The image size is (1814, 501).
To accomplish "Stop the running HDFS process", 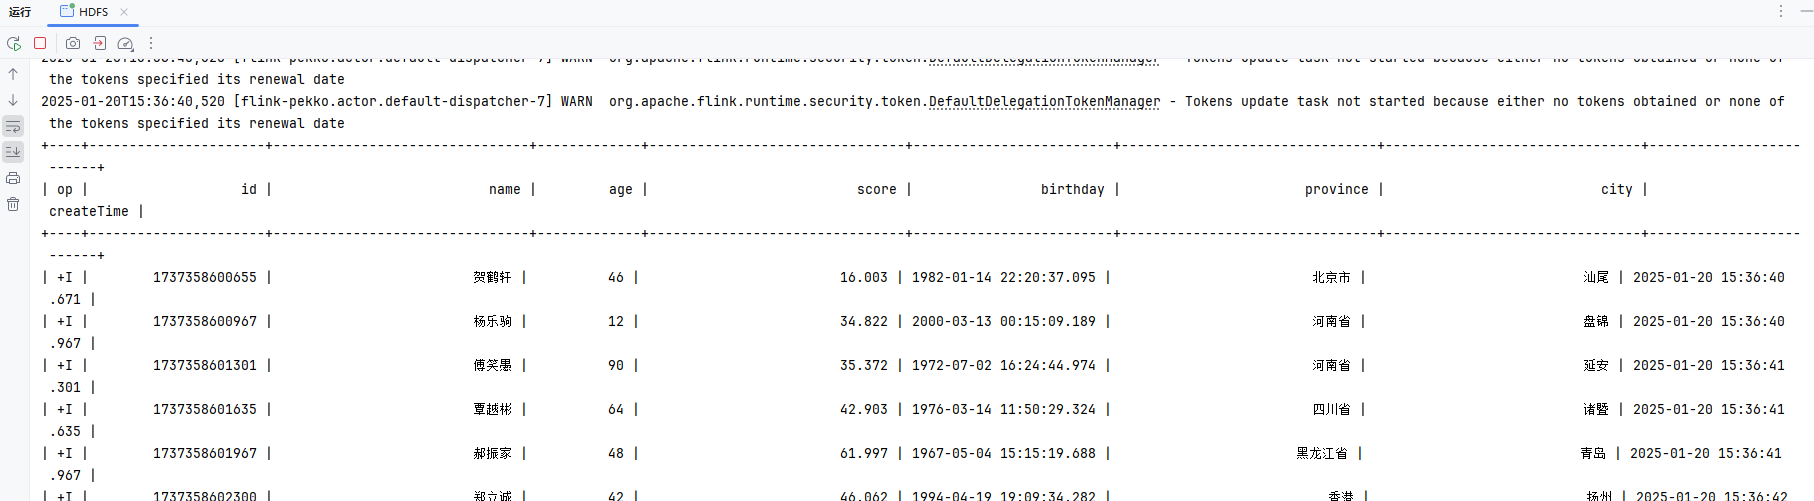I will [40, 43].
